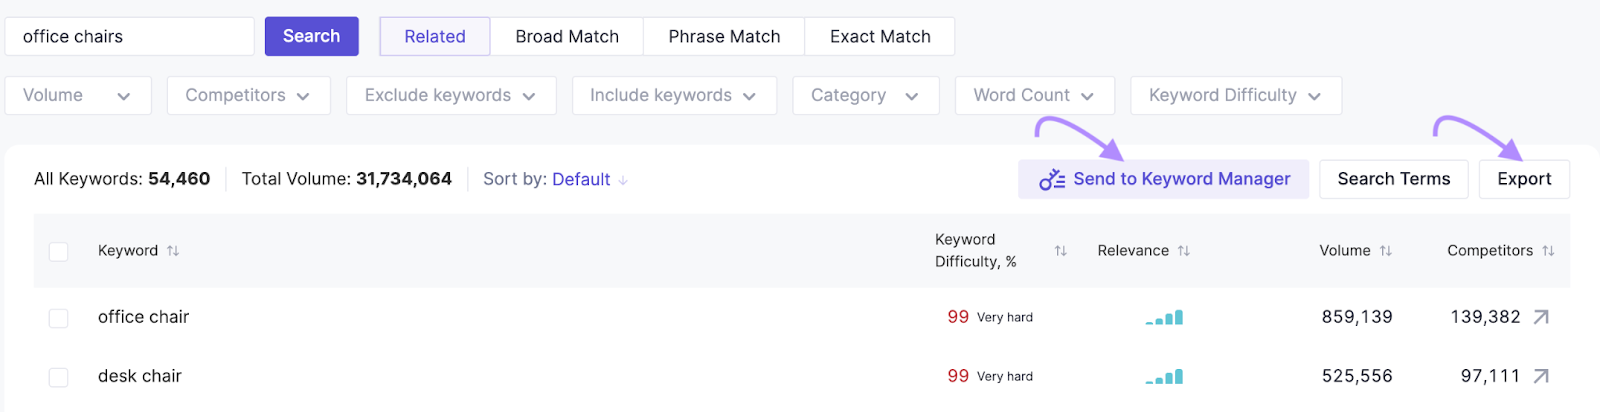Open competitors arrow for office chair
Image resolution: width=1600 pixels, height=412 pixels.
(1541, 317)
